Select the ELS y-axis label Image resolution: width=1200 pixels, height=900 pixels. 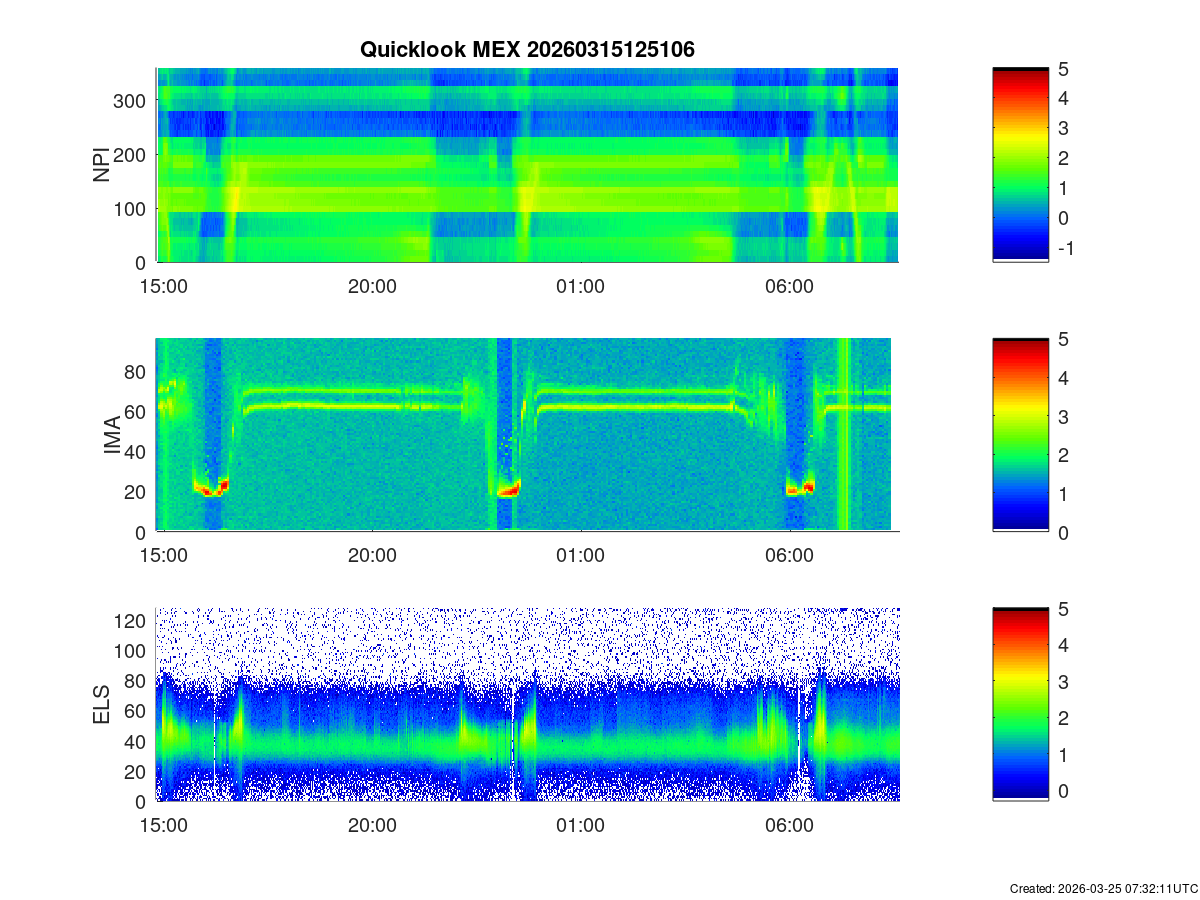101,705
